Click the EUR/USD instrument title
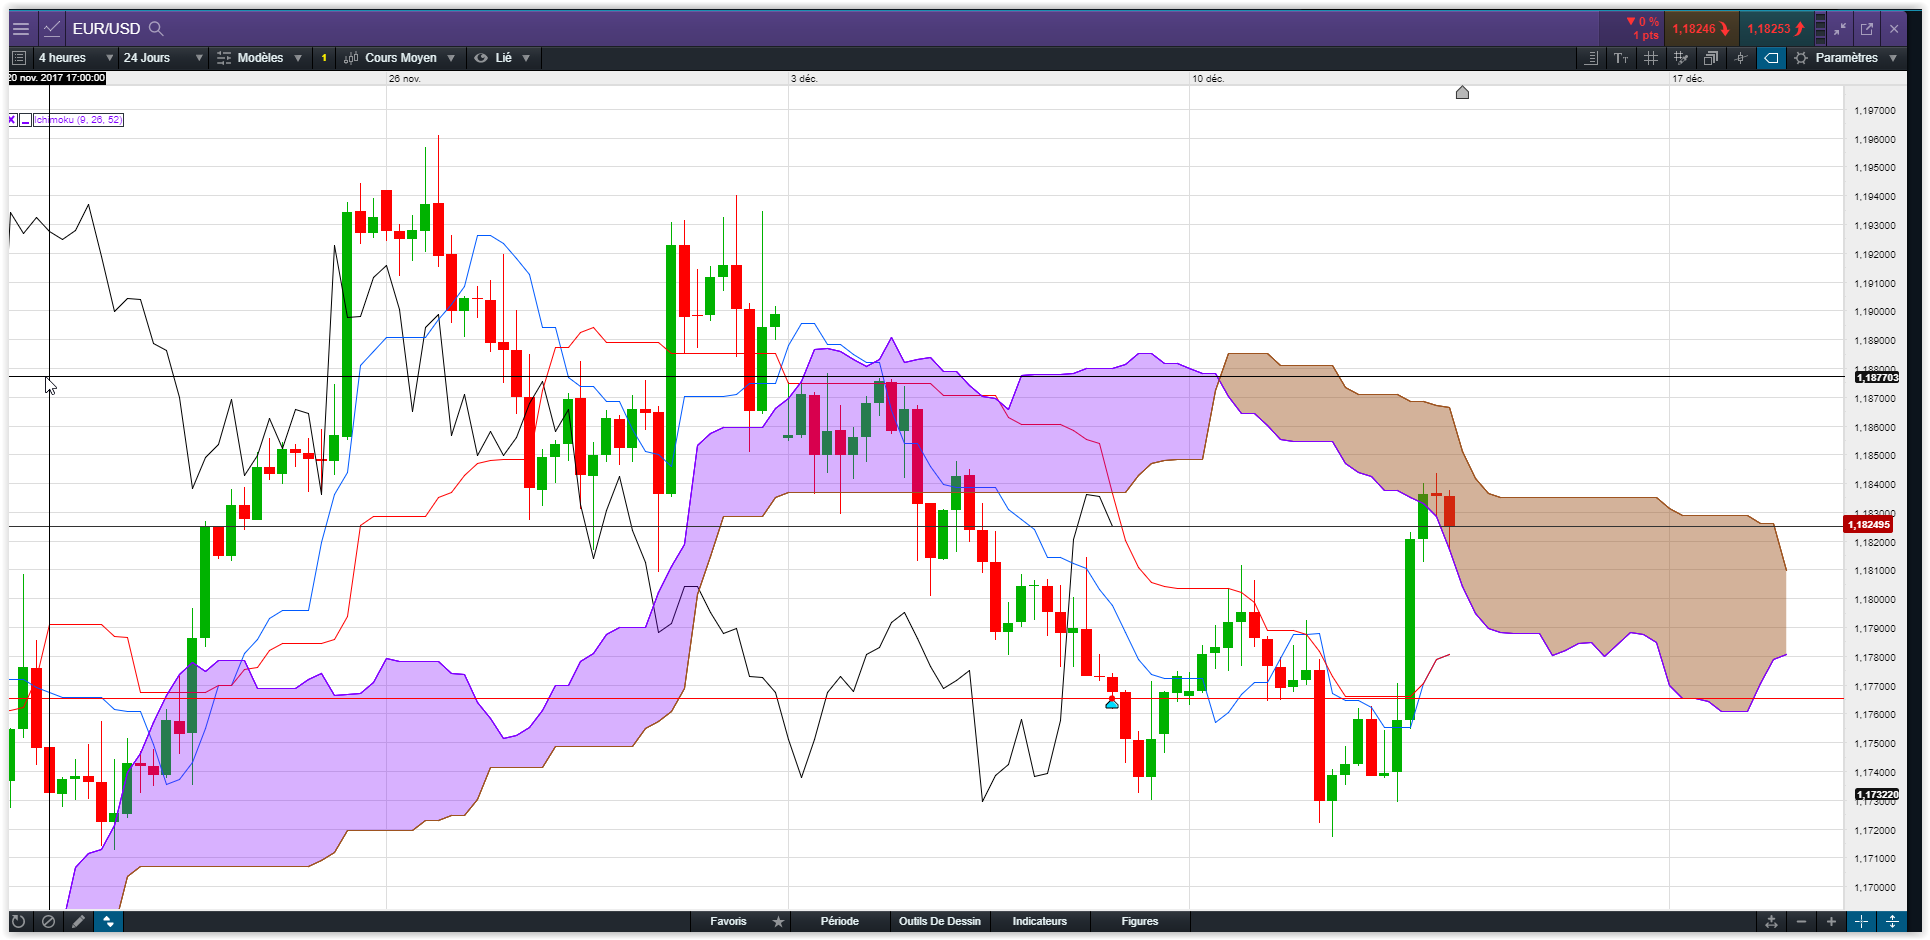 (x=106, y=29)
